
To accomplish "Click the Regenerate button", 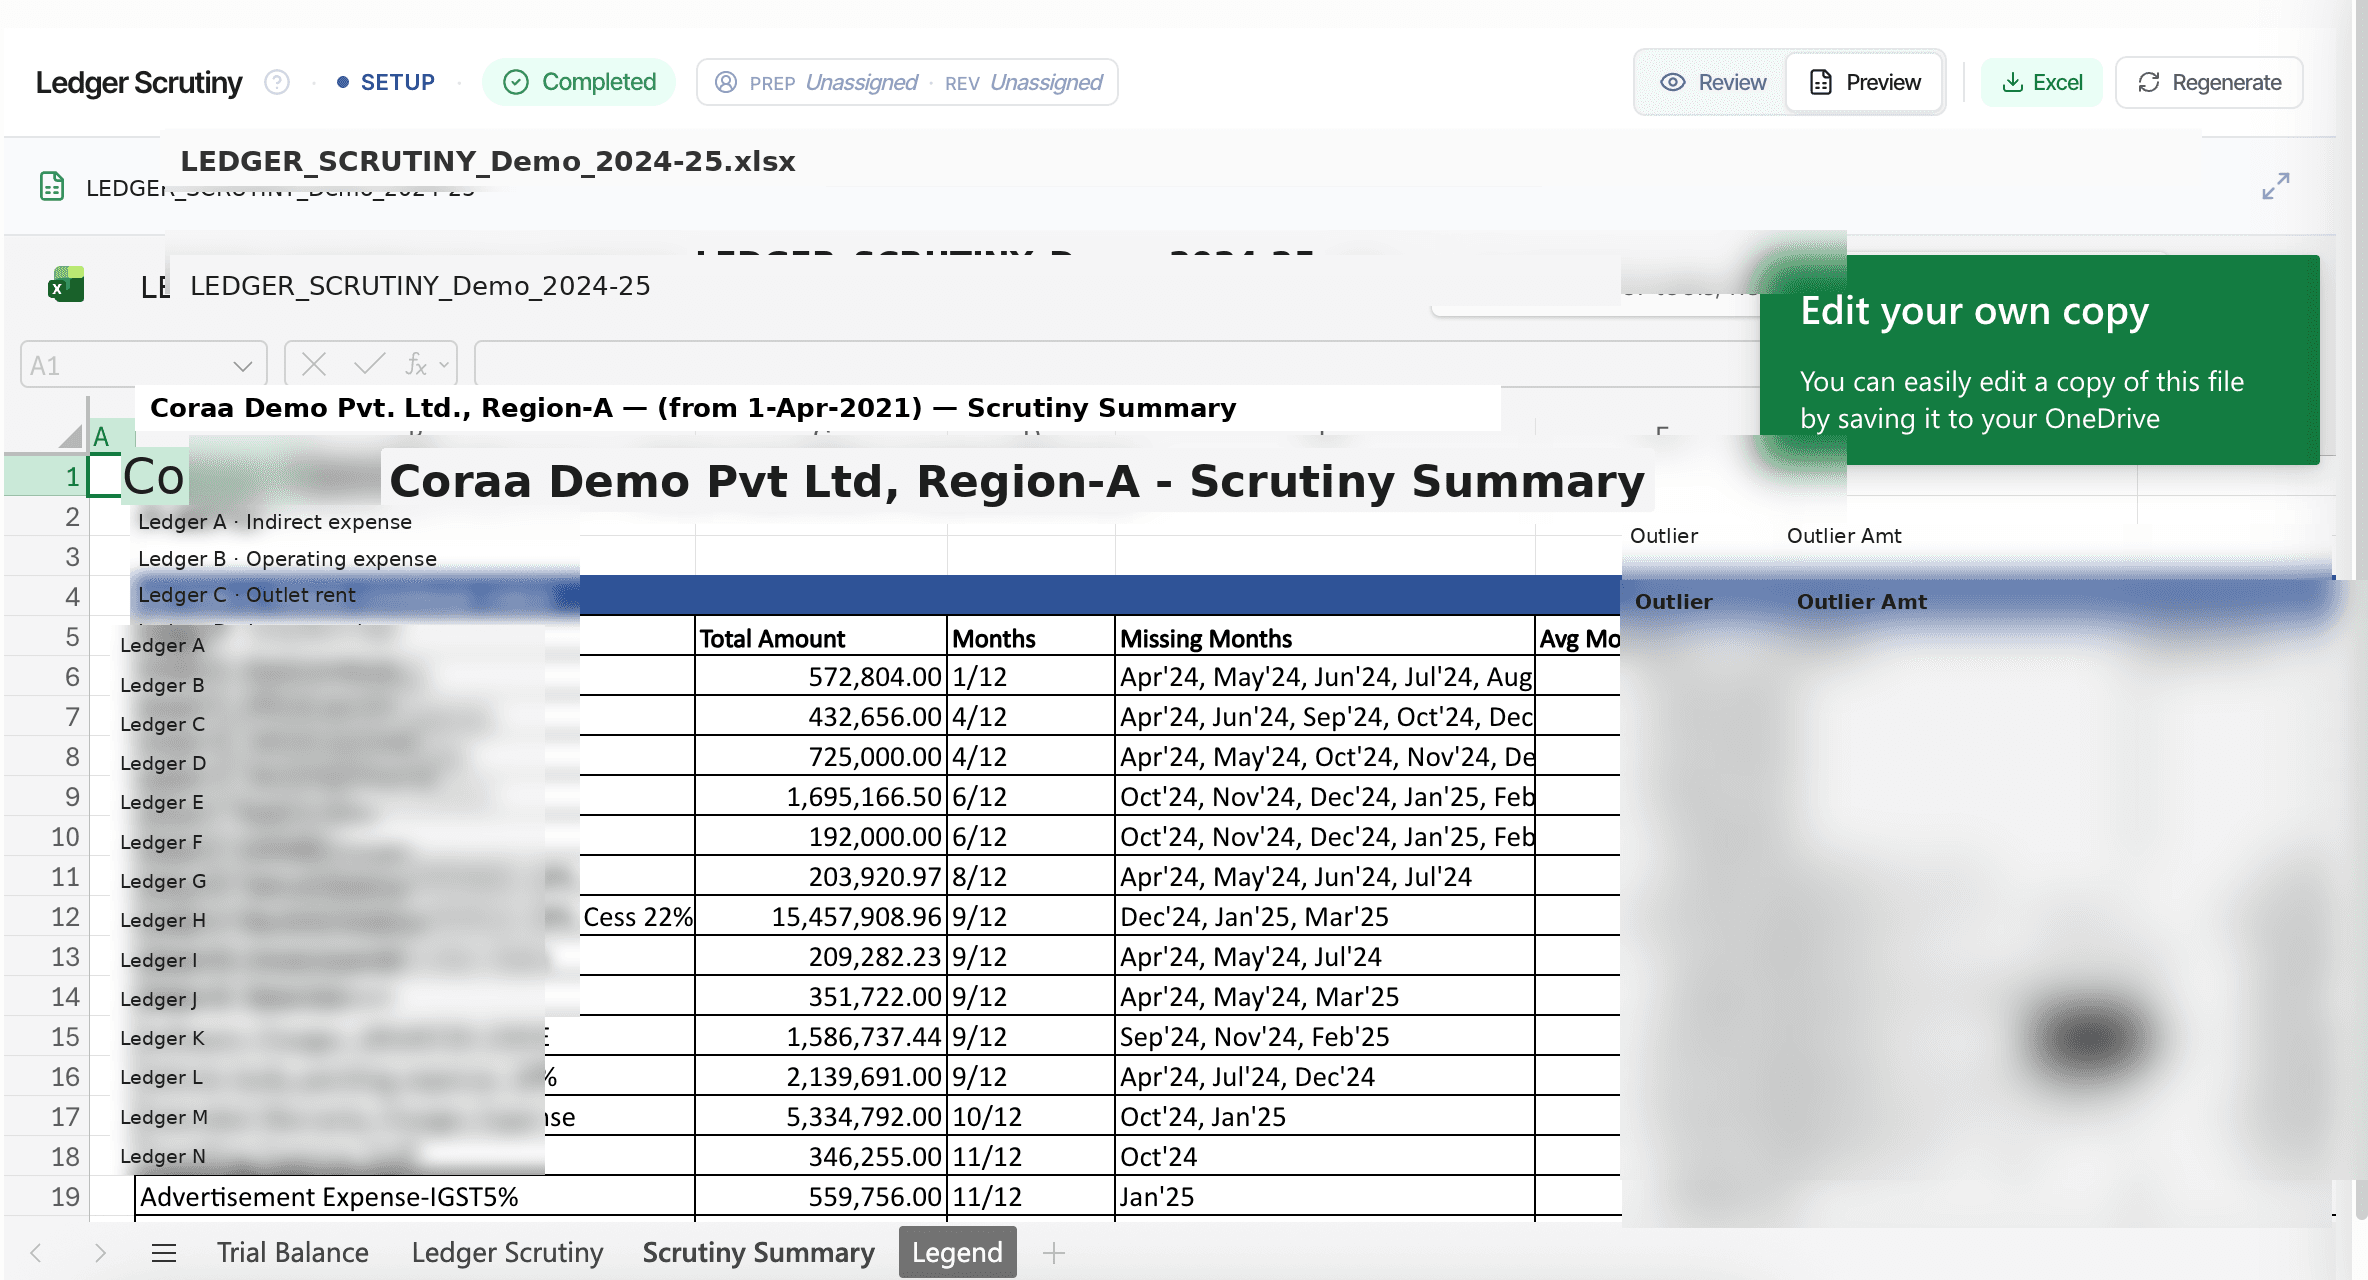I will click(2210, 82).
